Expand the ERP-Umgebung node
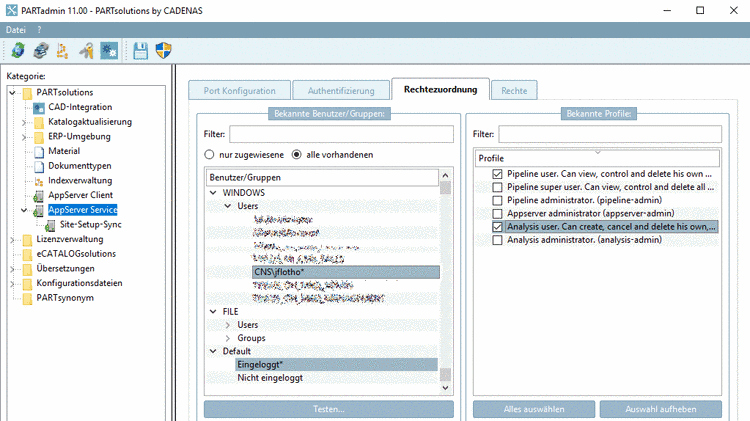 (24, 137)
